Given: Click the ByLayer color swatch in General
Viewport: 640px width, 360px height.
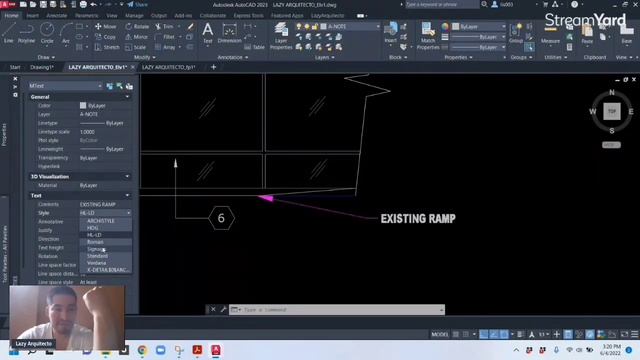Looking at the screenshot, I should pyautogui.click(x=83, y=105).
